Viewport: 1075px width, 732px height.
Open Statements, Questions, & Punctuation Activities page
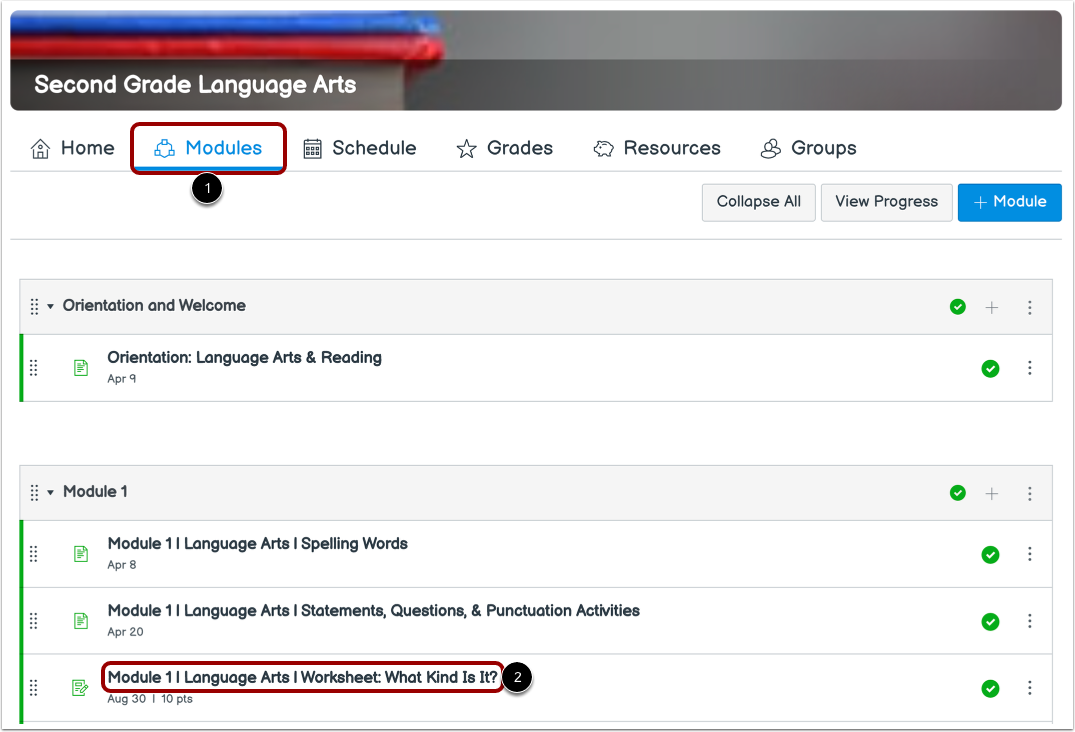click(x=373, y=611)
